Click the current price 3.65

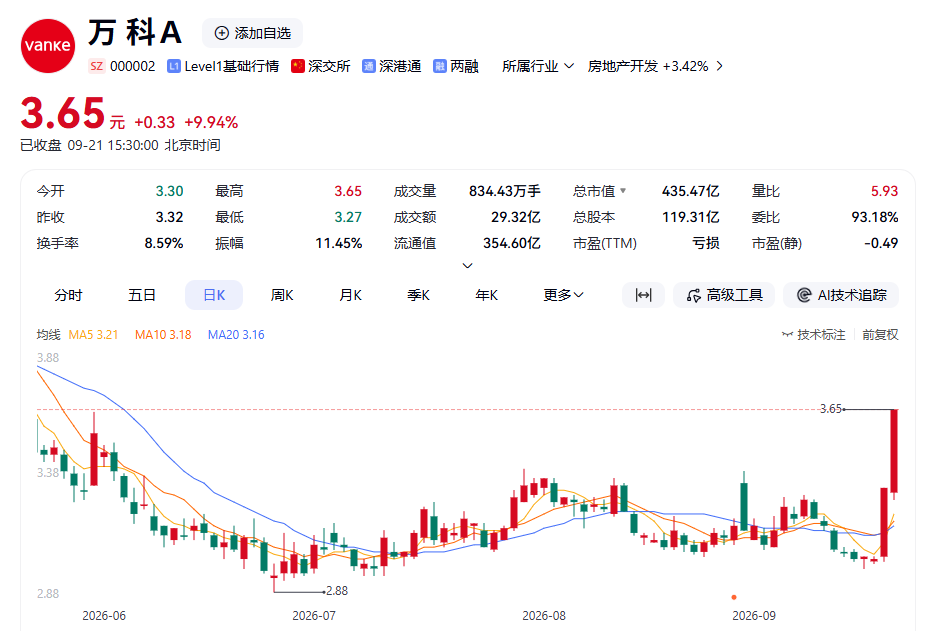point(63,113)
